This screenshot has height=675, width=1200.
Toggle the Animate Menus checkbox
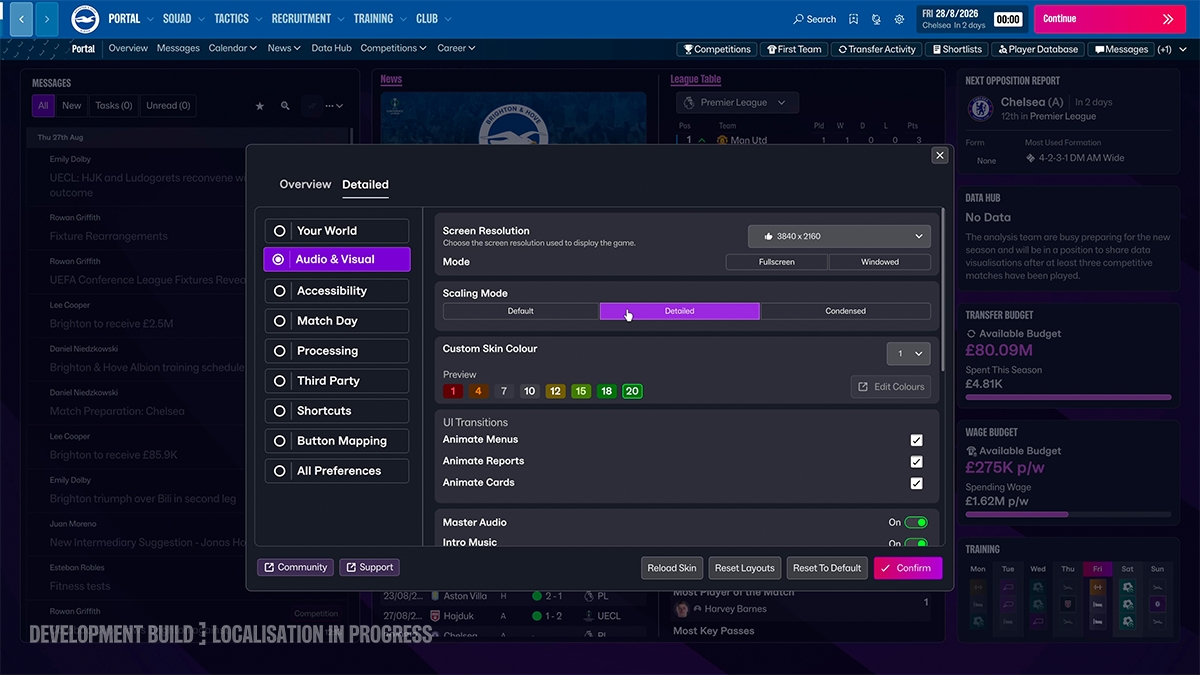click(916, 440)
